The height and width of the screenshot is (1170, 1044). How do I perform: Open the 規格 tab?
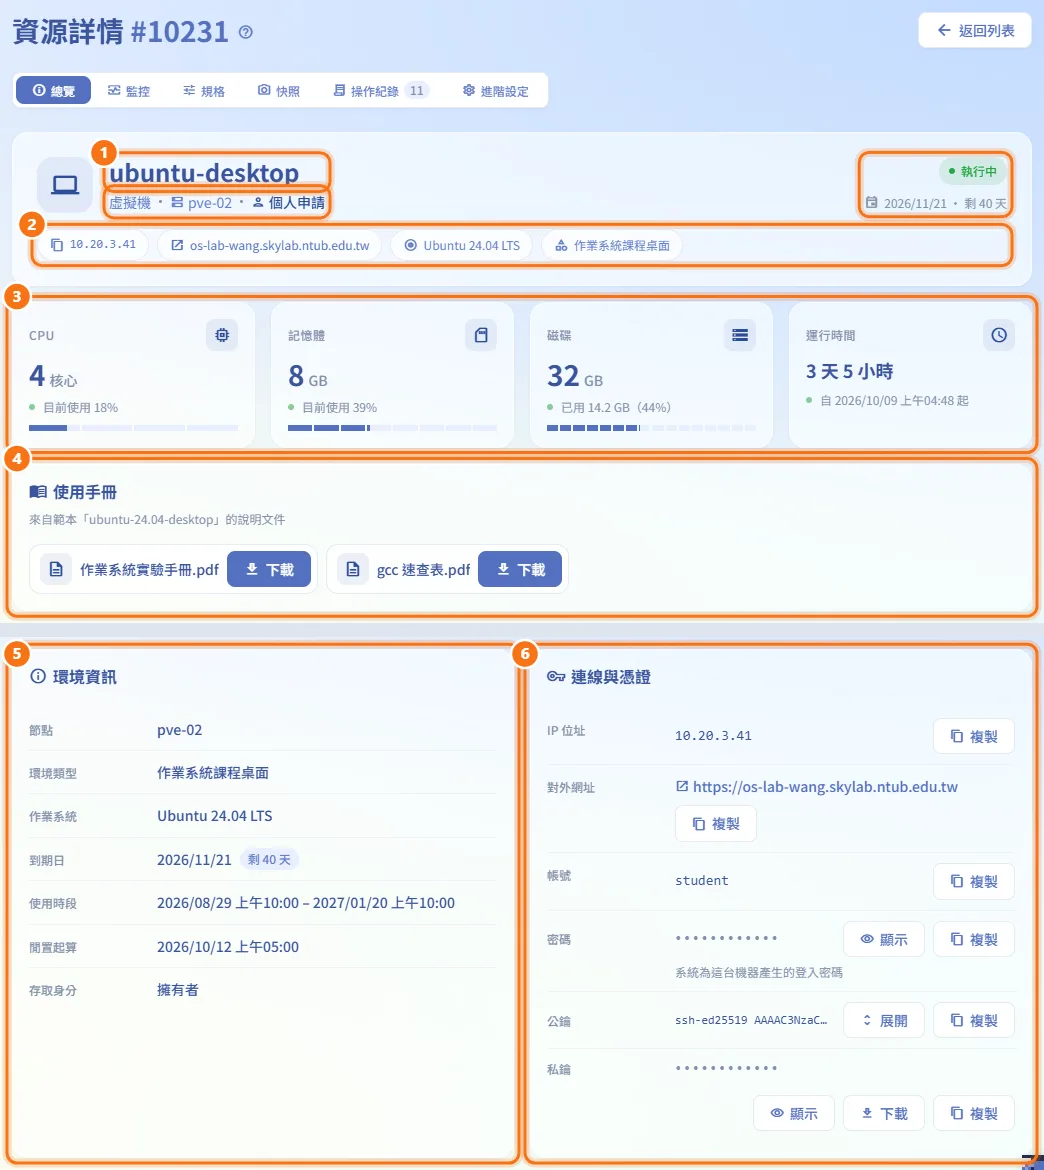click(x=204, y=90)
